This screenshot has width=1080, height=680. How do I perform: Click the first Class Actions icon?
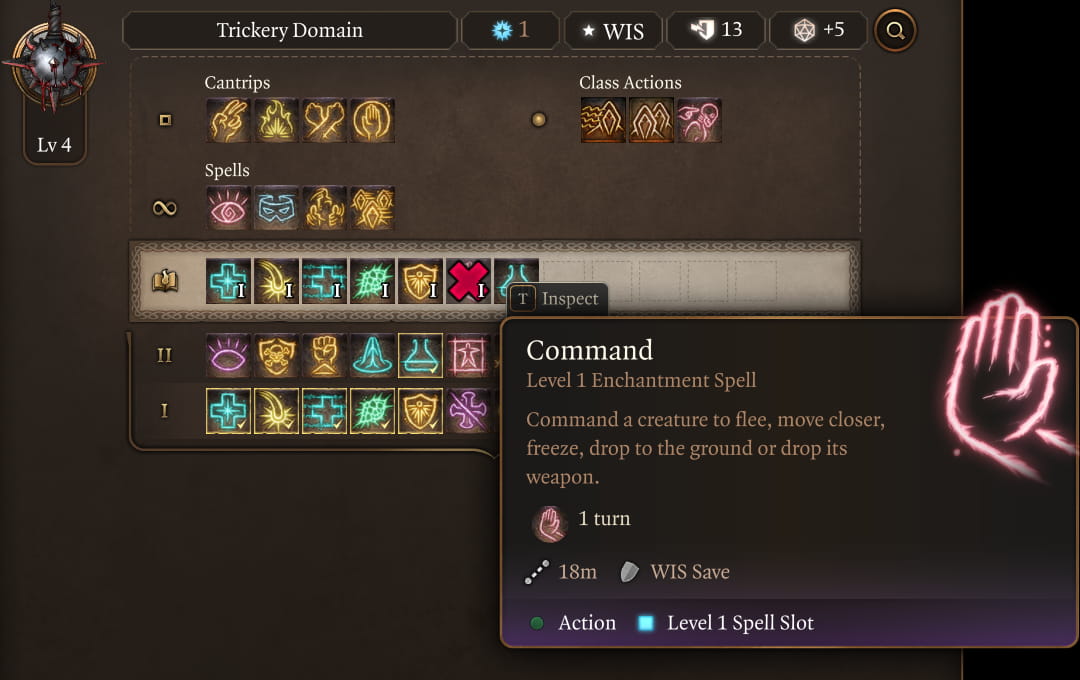coord(603,120)
